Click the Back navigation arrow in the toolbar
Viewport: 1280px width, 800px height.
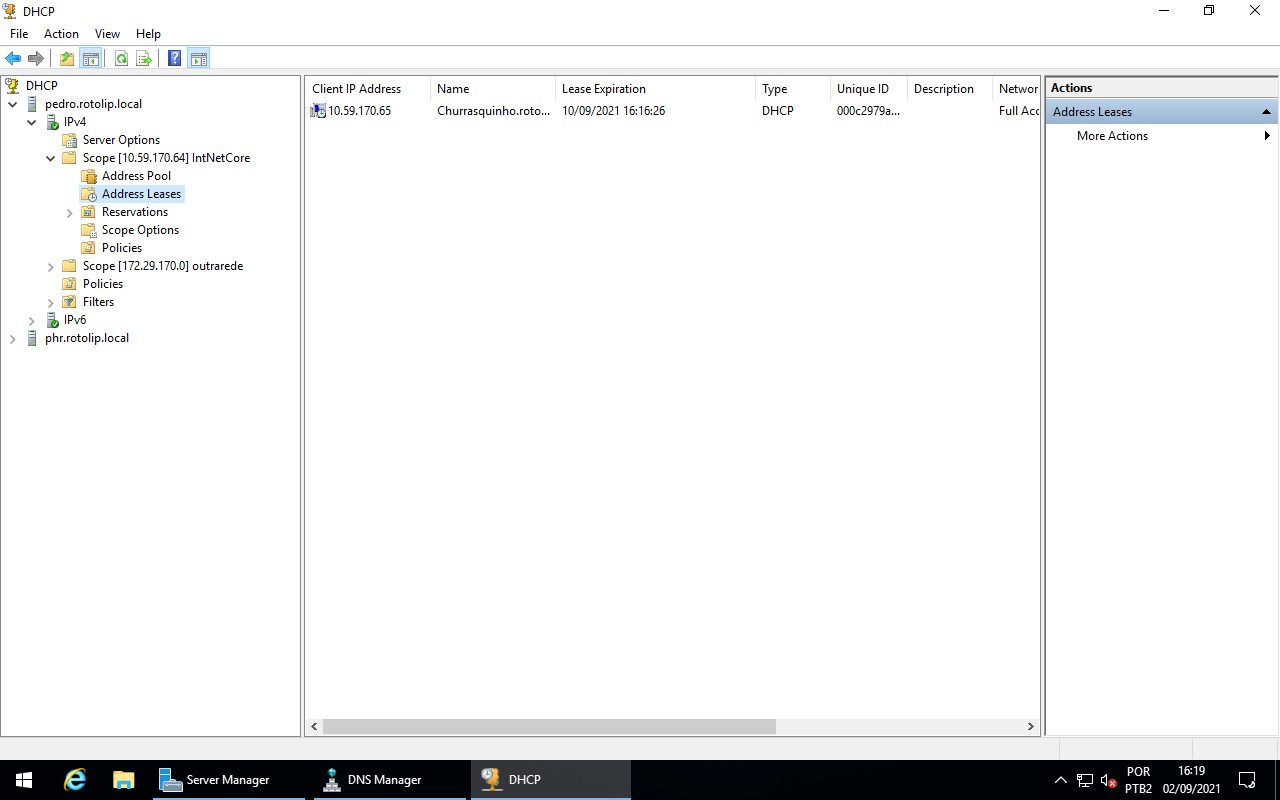tap(13, 58)
